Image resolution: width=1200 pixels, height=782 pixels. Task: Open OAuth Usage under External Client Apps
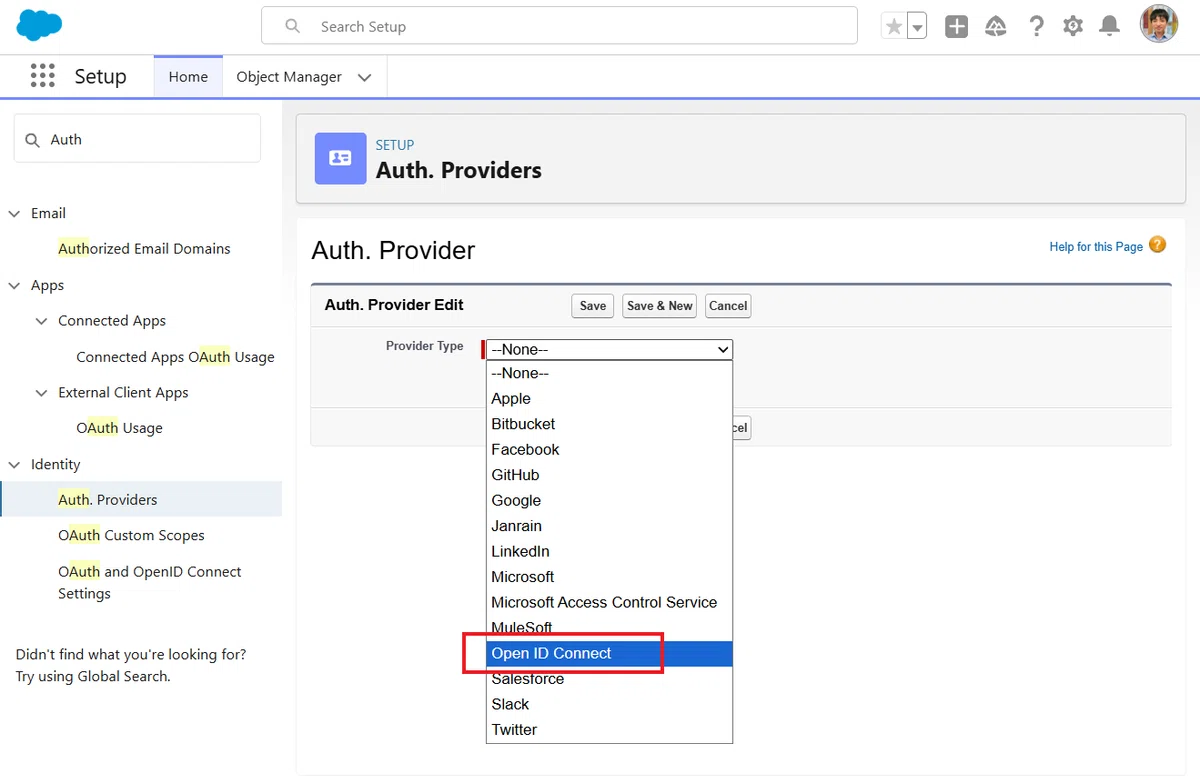(119, 428)
